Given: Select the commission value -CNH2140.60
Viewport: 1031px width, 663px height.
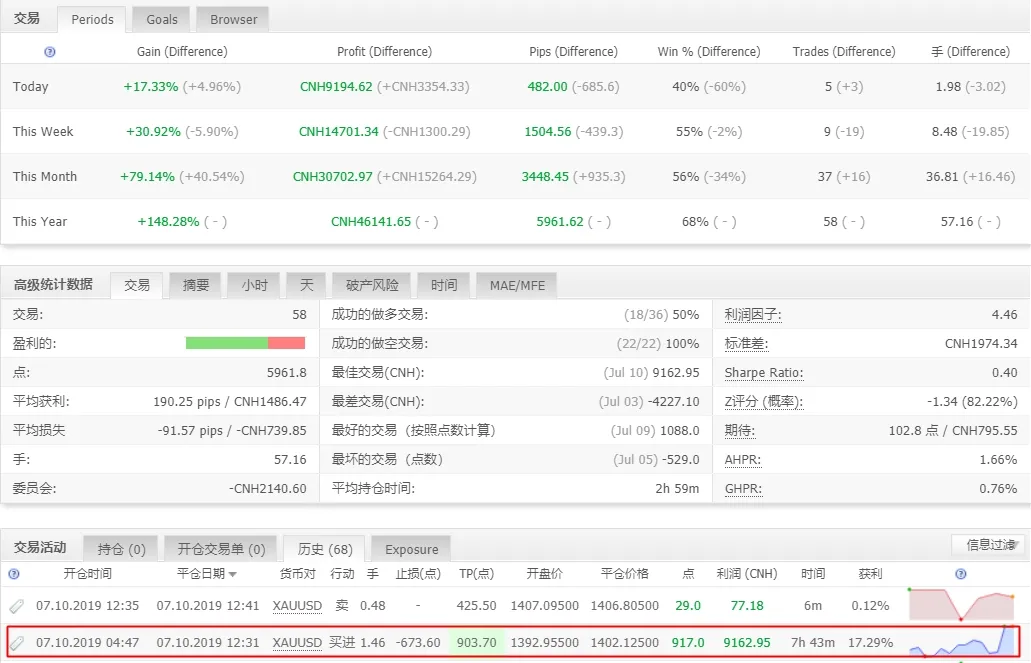Looking at the screenshot, I should click(x=268, y=489).
